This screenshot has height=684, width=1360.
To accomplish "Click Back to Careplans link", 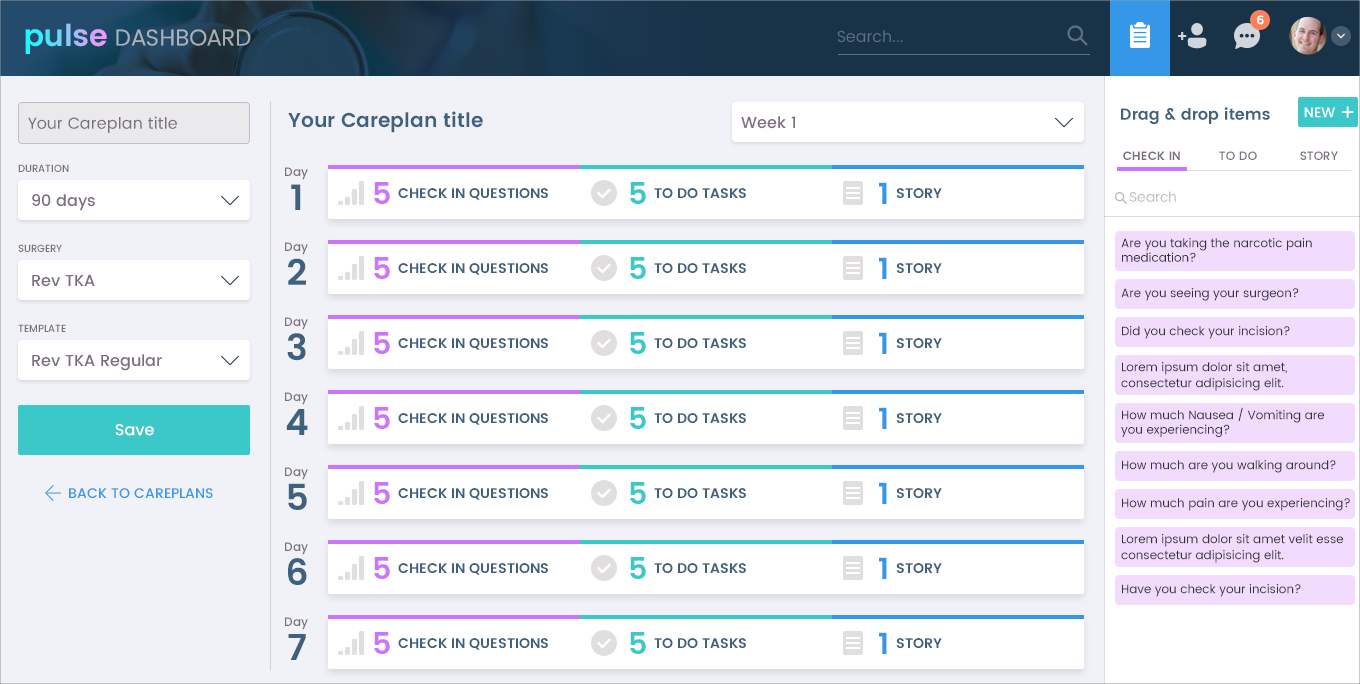I will tap(129, 493).
